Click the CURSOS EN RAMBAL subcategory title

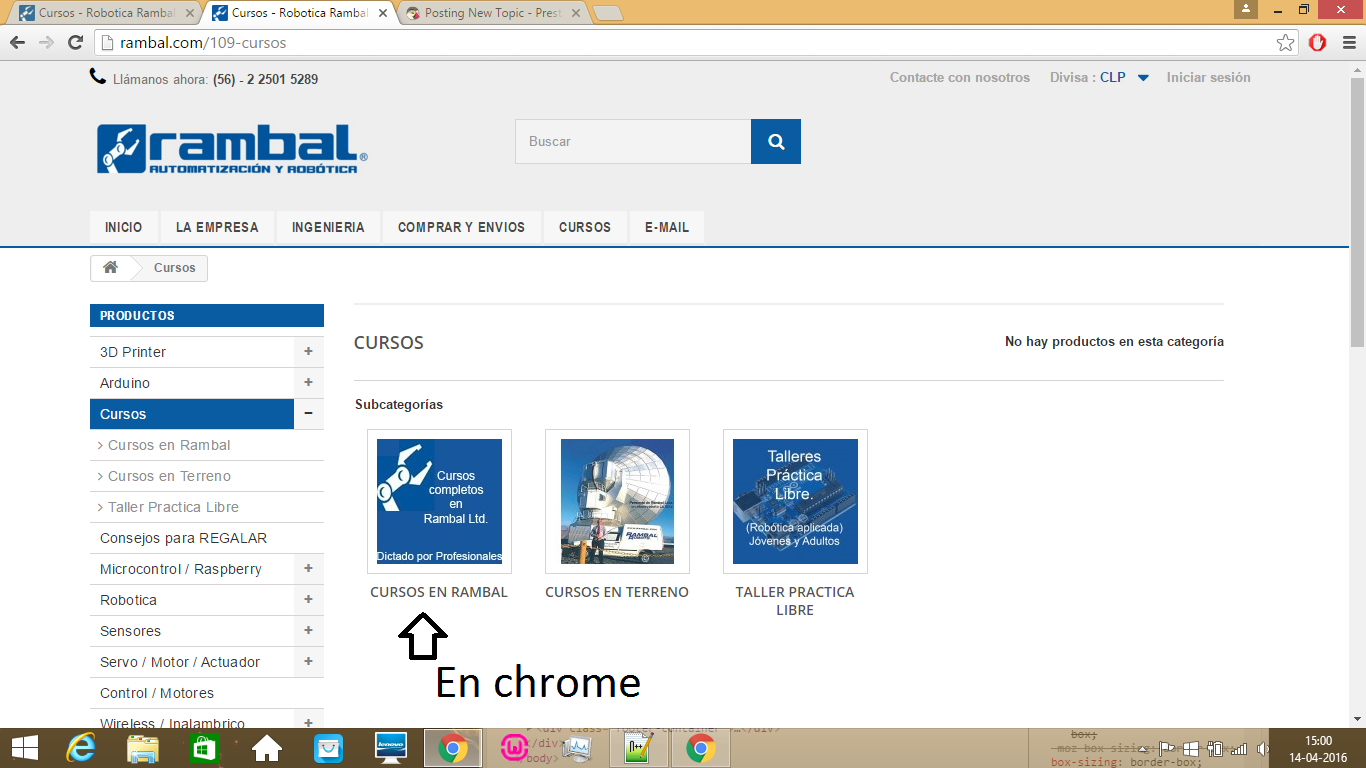pyautogui.click(x=439, y=592)
